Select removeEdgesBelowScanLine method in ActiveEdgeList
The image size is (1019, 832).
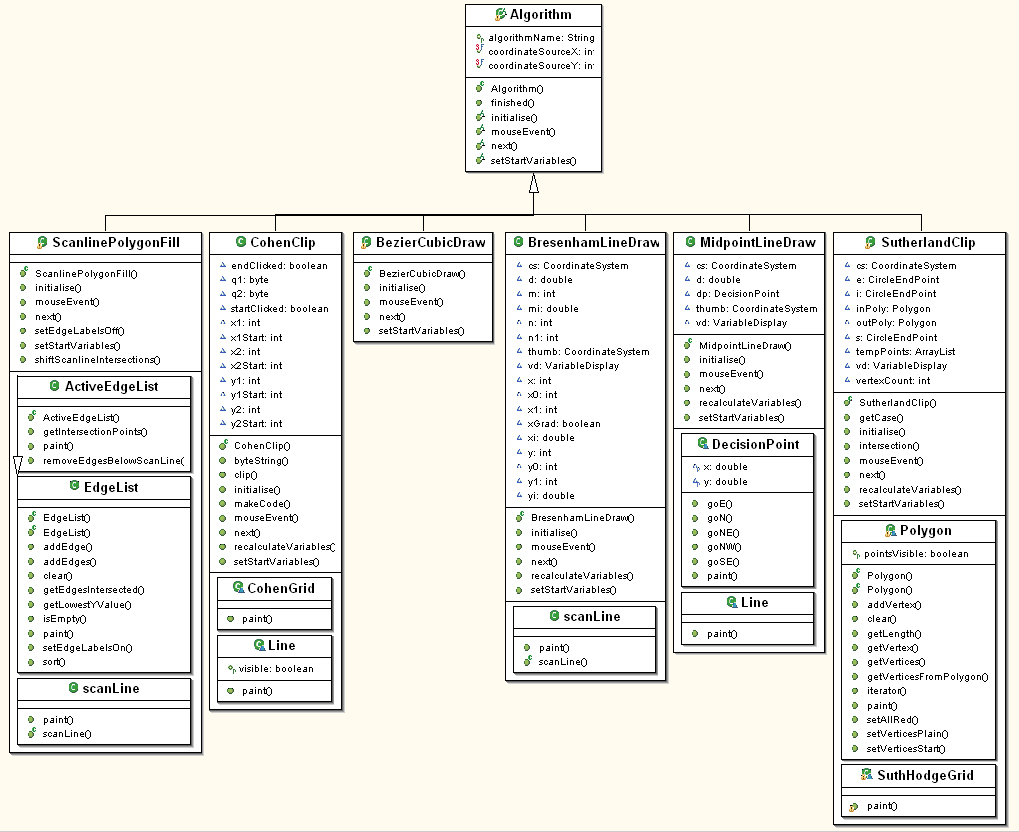[x=114, y=461]
